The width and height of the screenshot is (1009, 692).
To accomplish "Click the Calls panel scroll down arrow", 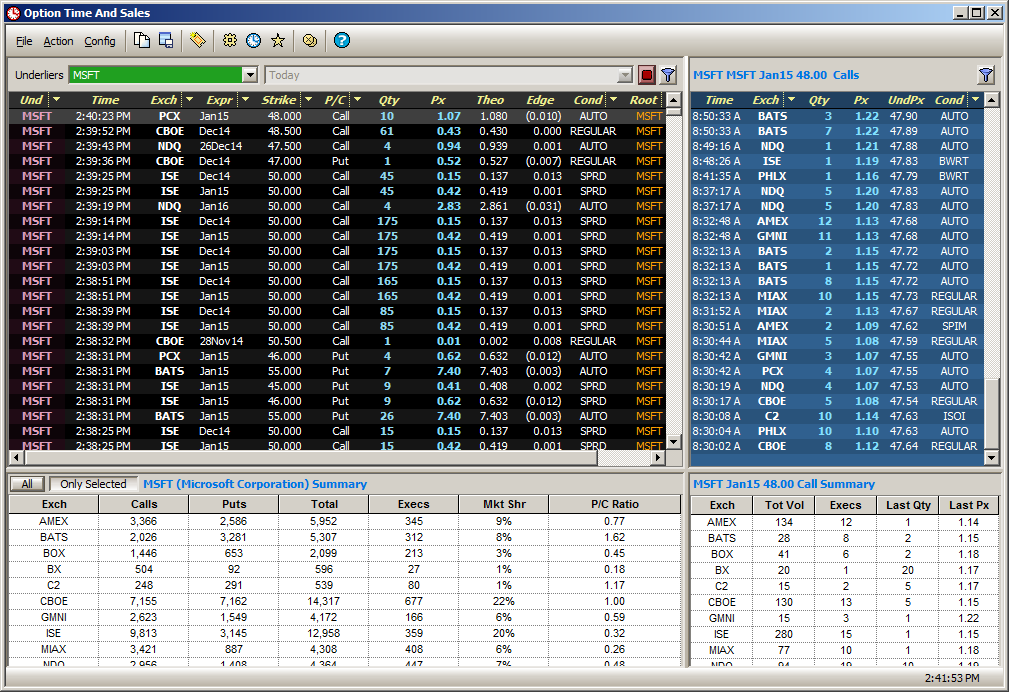I will pyautogui.click(x=991, y=458).
